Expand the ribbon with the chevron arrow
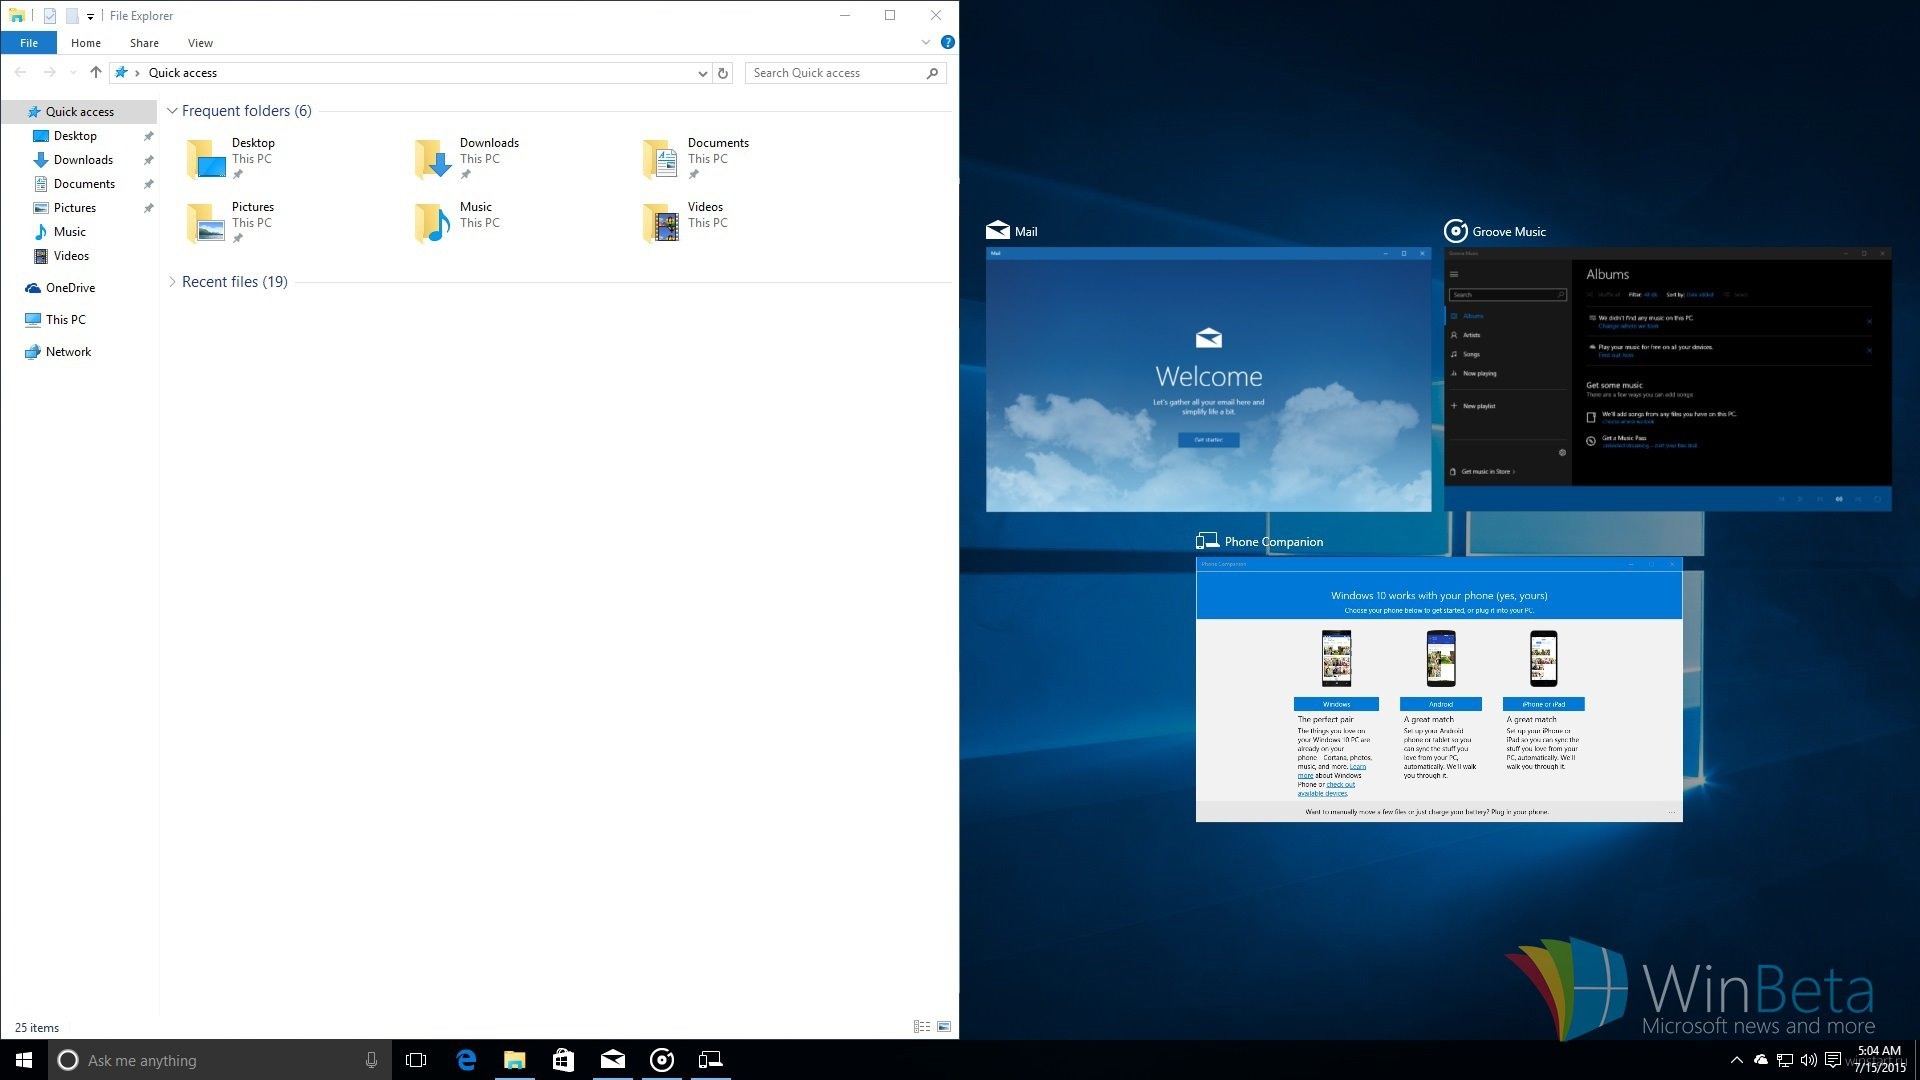 click(x=925, y=42)
